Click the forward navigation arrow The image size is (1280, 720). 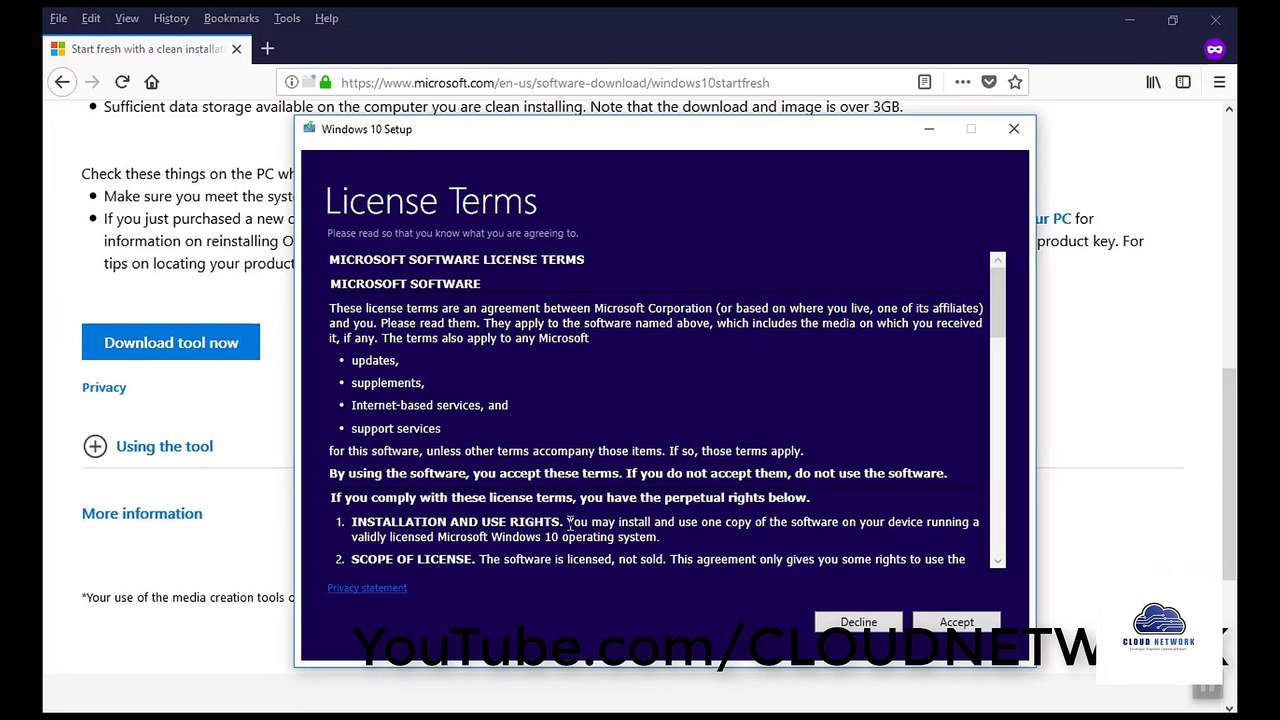[92, 82]
